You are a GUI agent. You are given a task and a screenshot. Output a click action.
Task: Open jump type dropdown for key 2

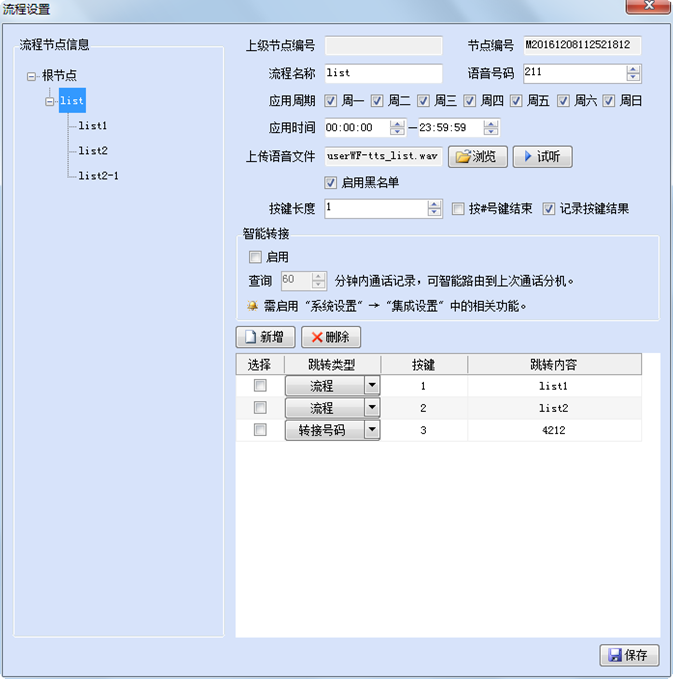click(x=371, y=407)
